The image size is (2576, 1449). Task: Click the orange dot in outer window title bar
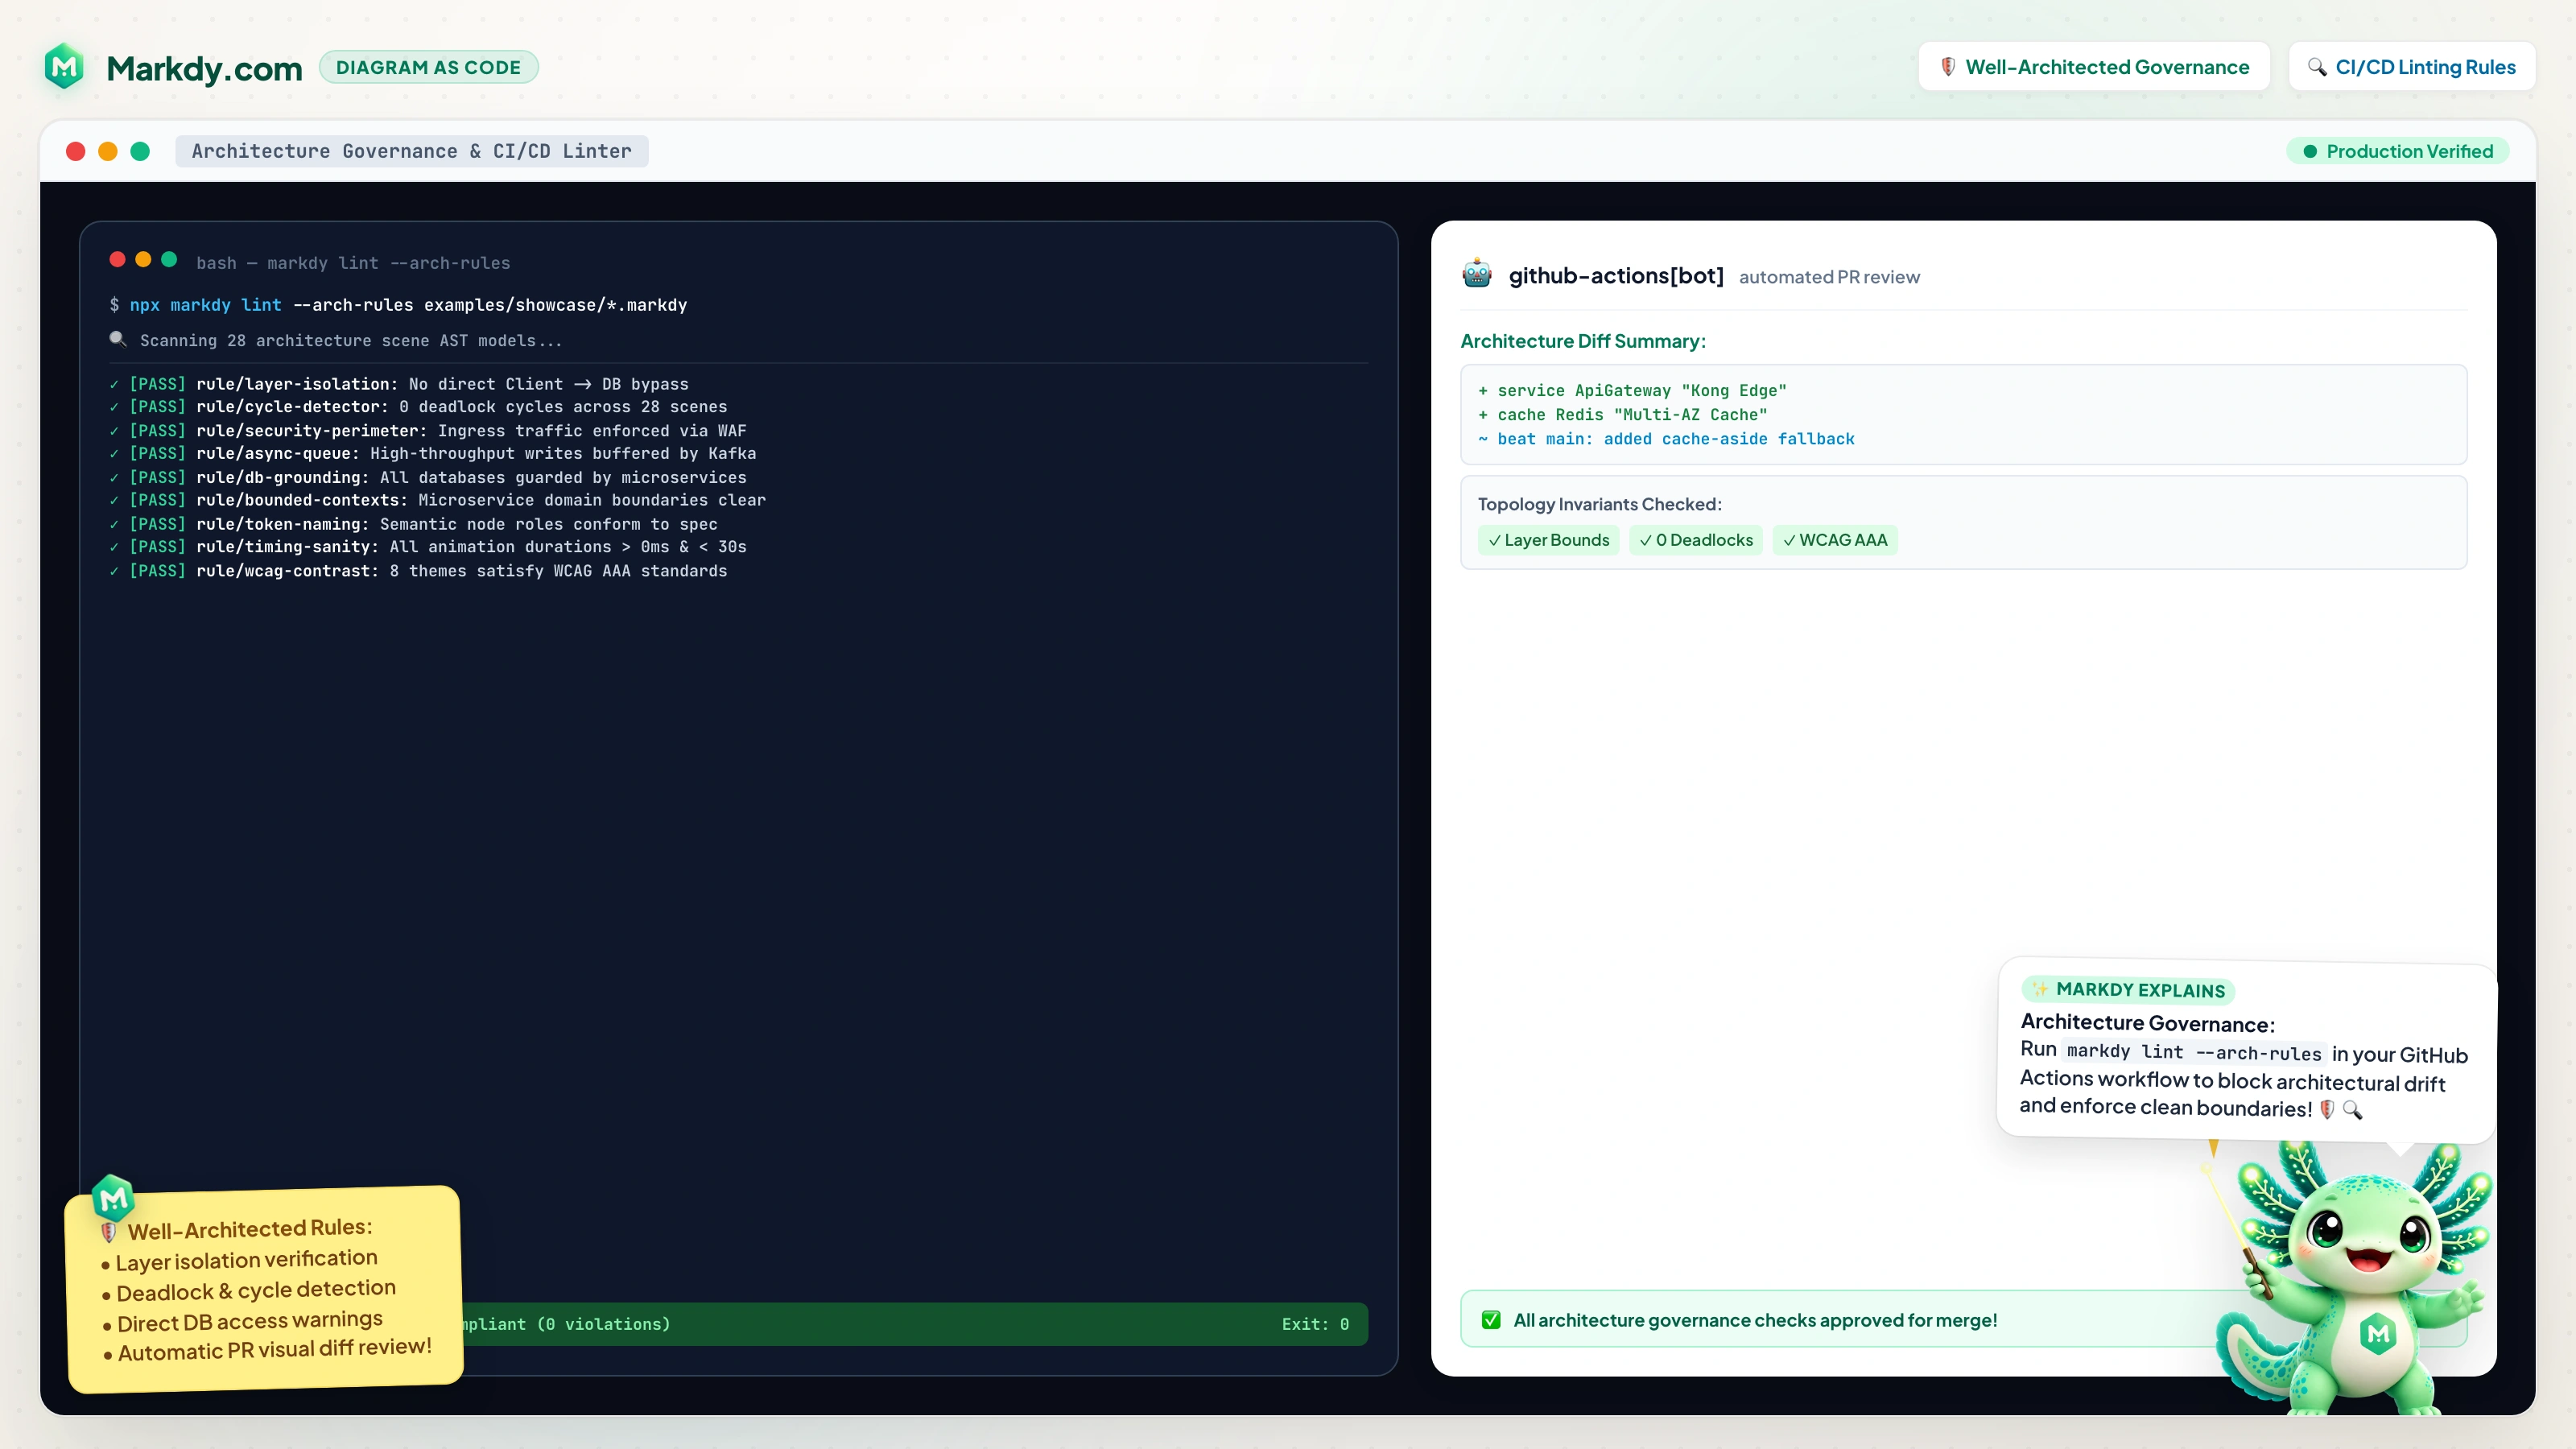coord(108,151)
